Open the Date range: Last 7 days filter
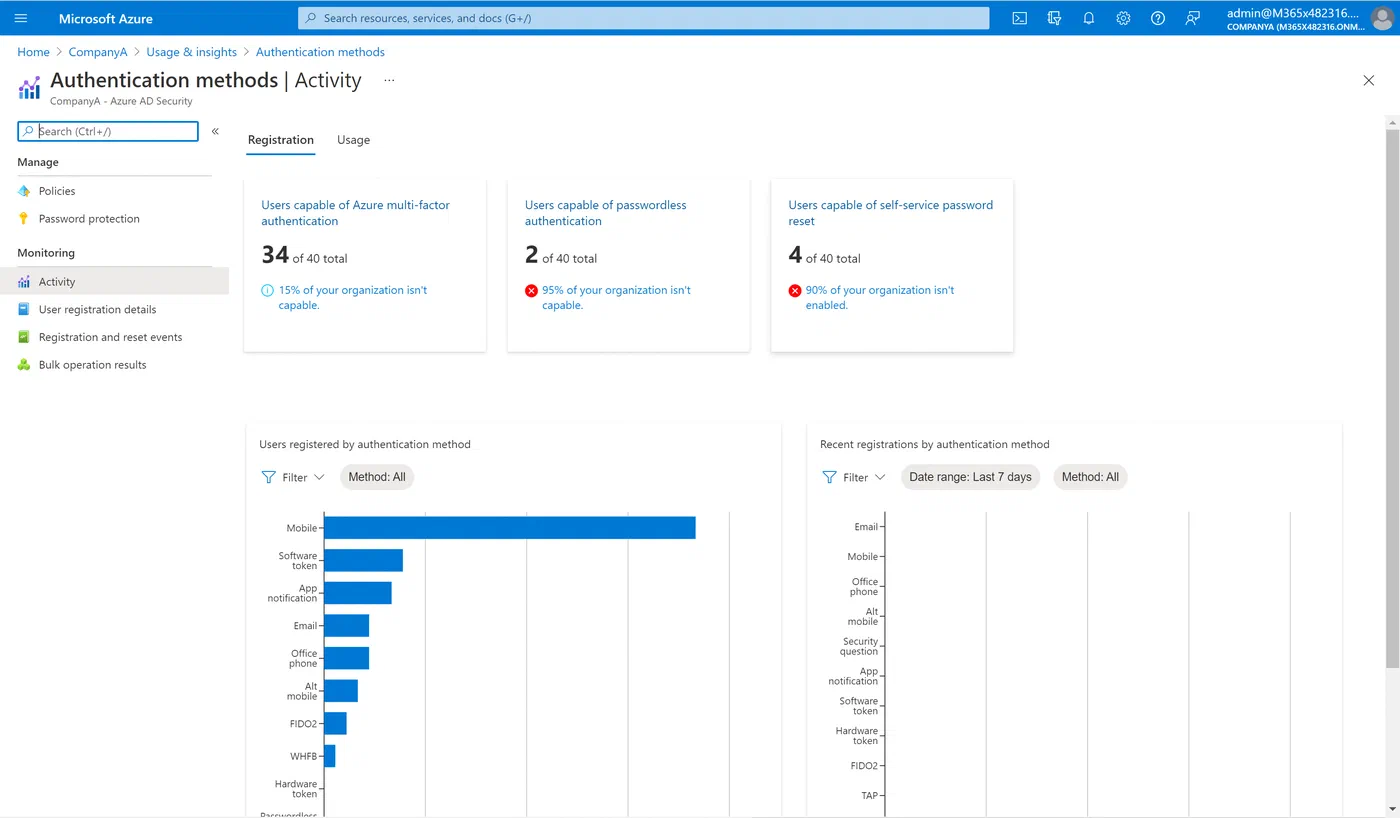The height and width of the screenshot is (818, 1400). point(970,477)
